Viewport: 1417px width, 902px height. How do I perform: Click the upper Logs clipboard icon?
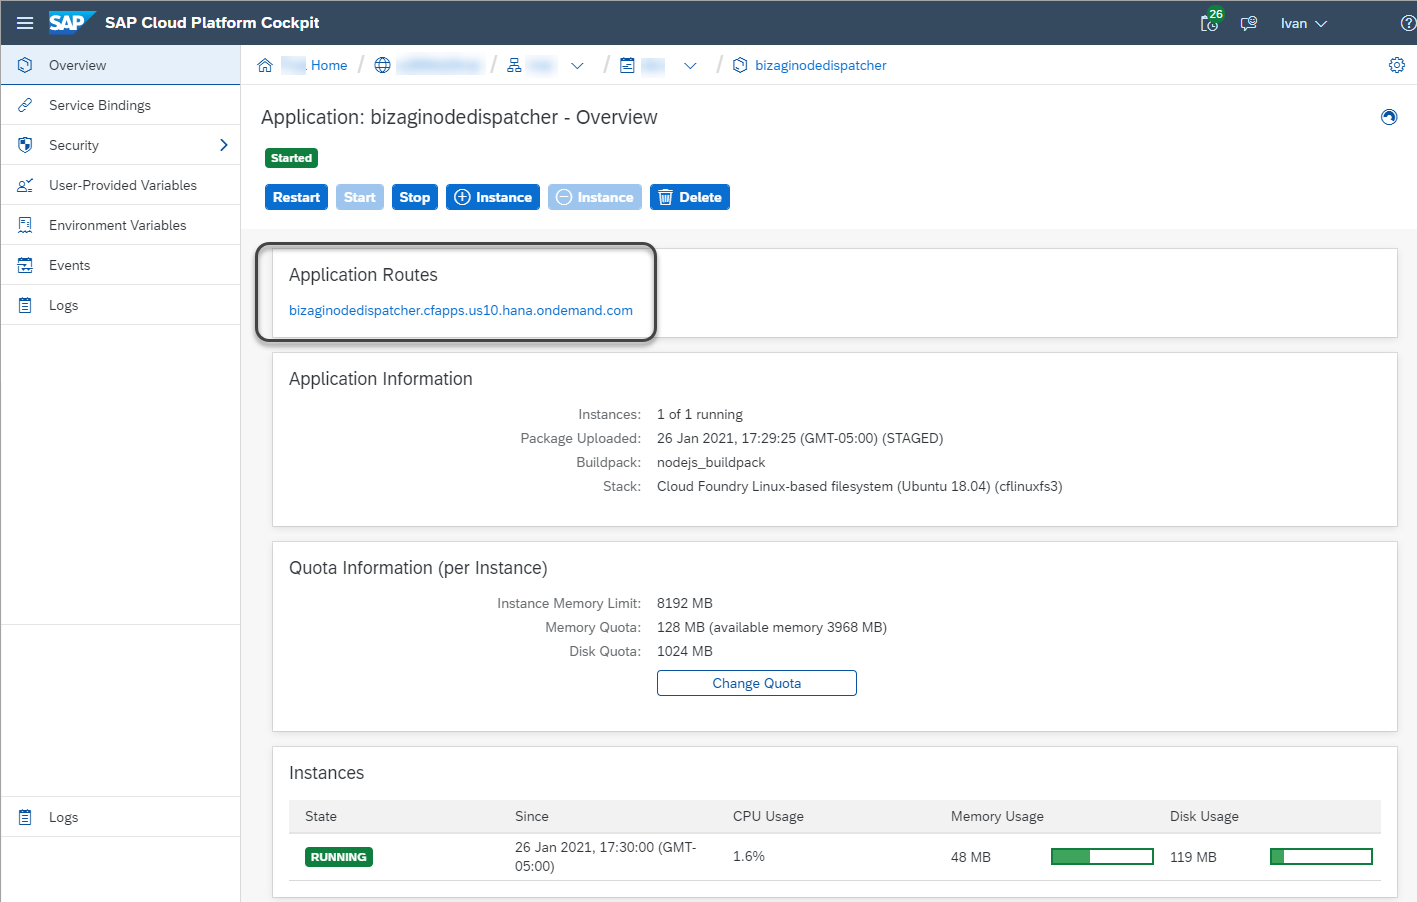point(25,305)
